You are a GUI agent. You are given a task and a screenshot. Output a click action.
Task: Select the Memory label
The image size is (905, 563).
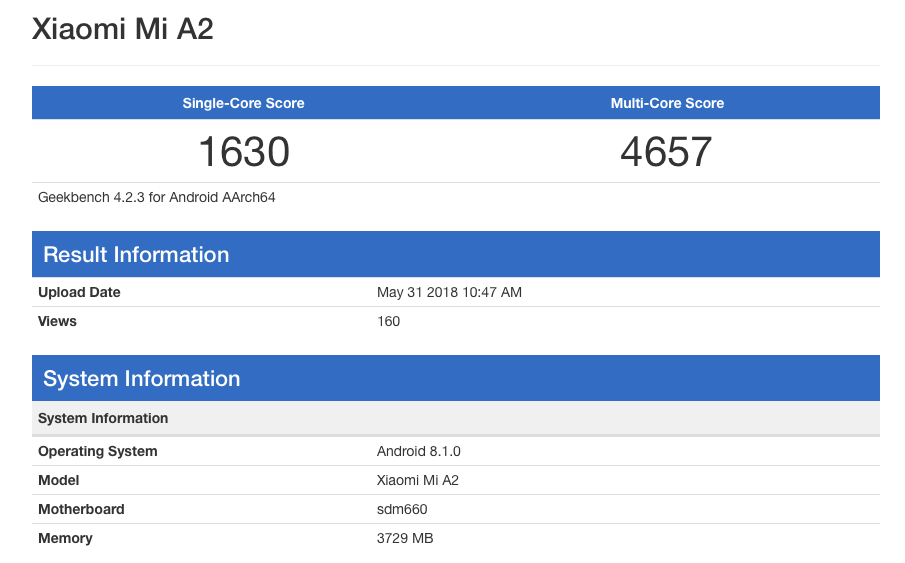click(65, 538)
